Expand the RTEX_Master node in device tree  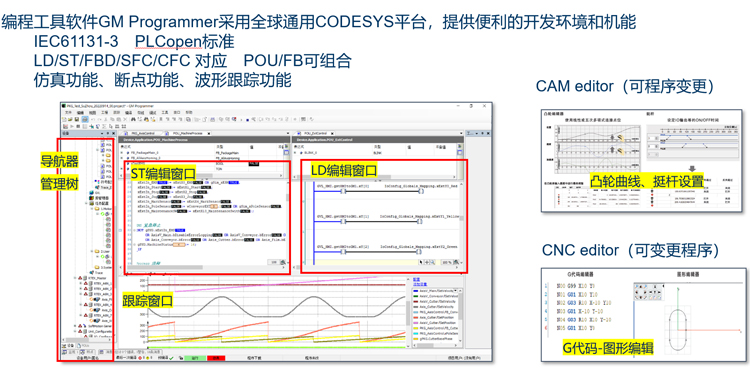pos(75,278)
